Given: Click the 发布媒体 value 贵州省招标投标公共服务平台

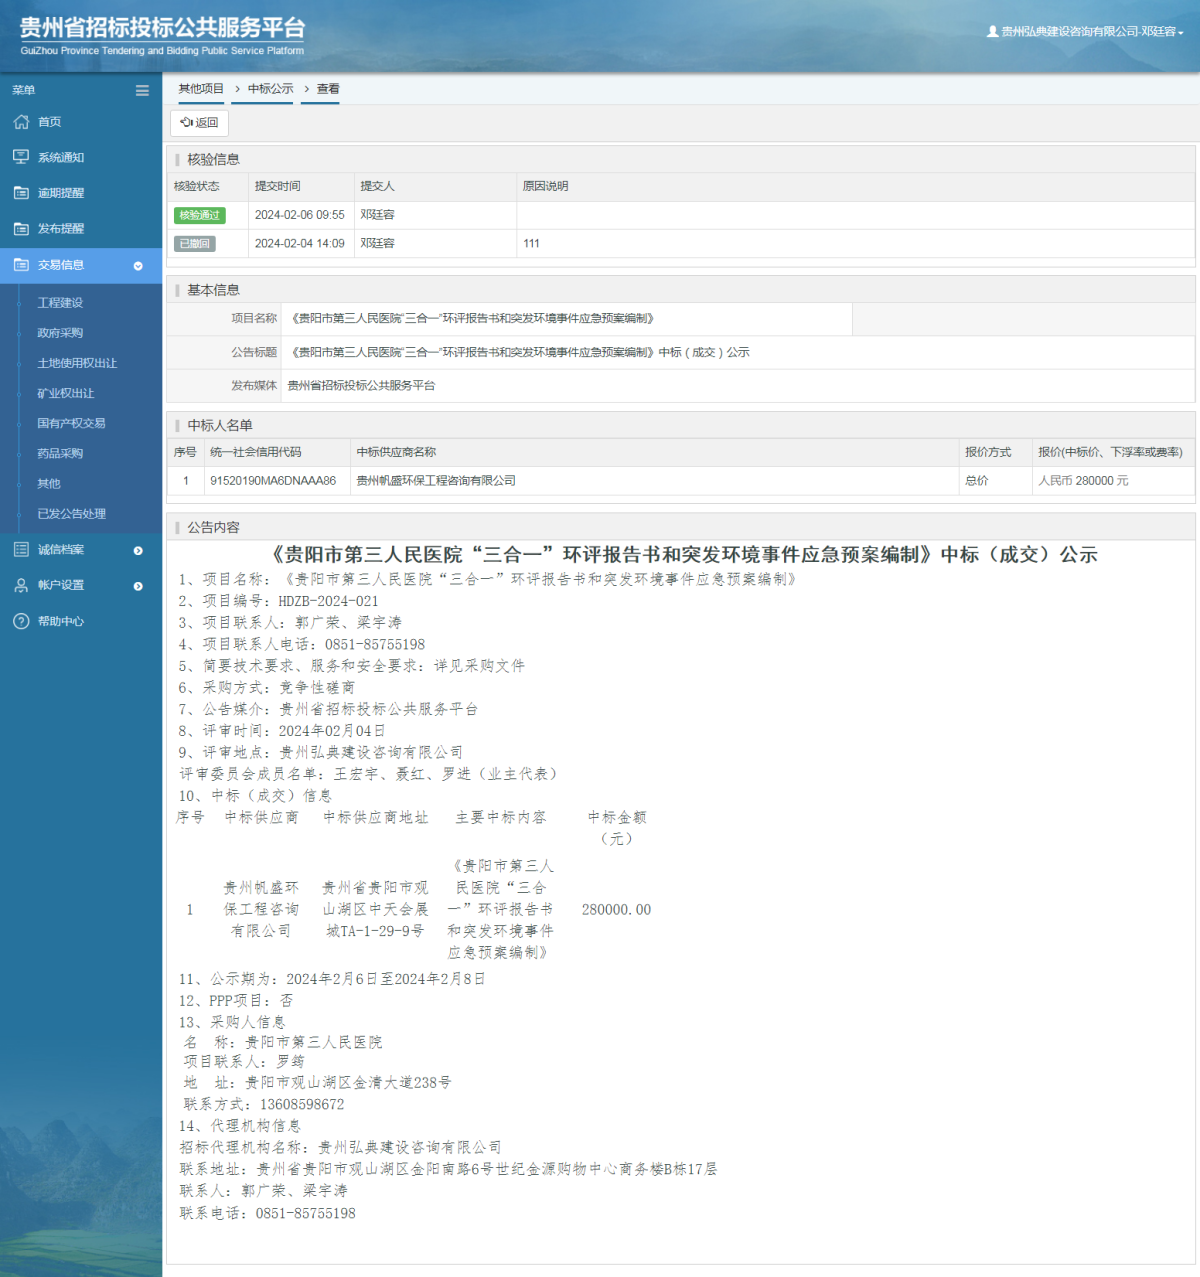Looking at the screenshot, I should pyautogui.click(x=361, y=385).
